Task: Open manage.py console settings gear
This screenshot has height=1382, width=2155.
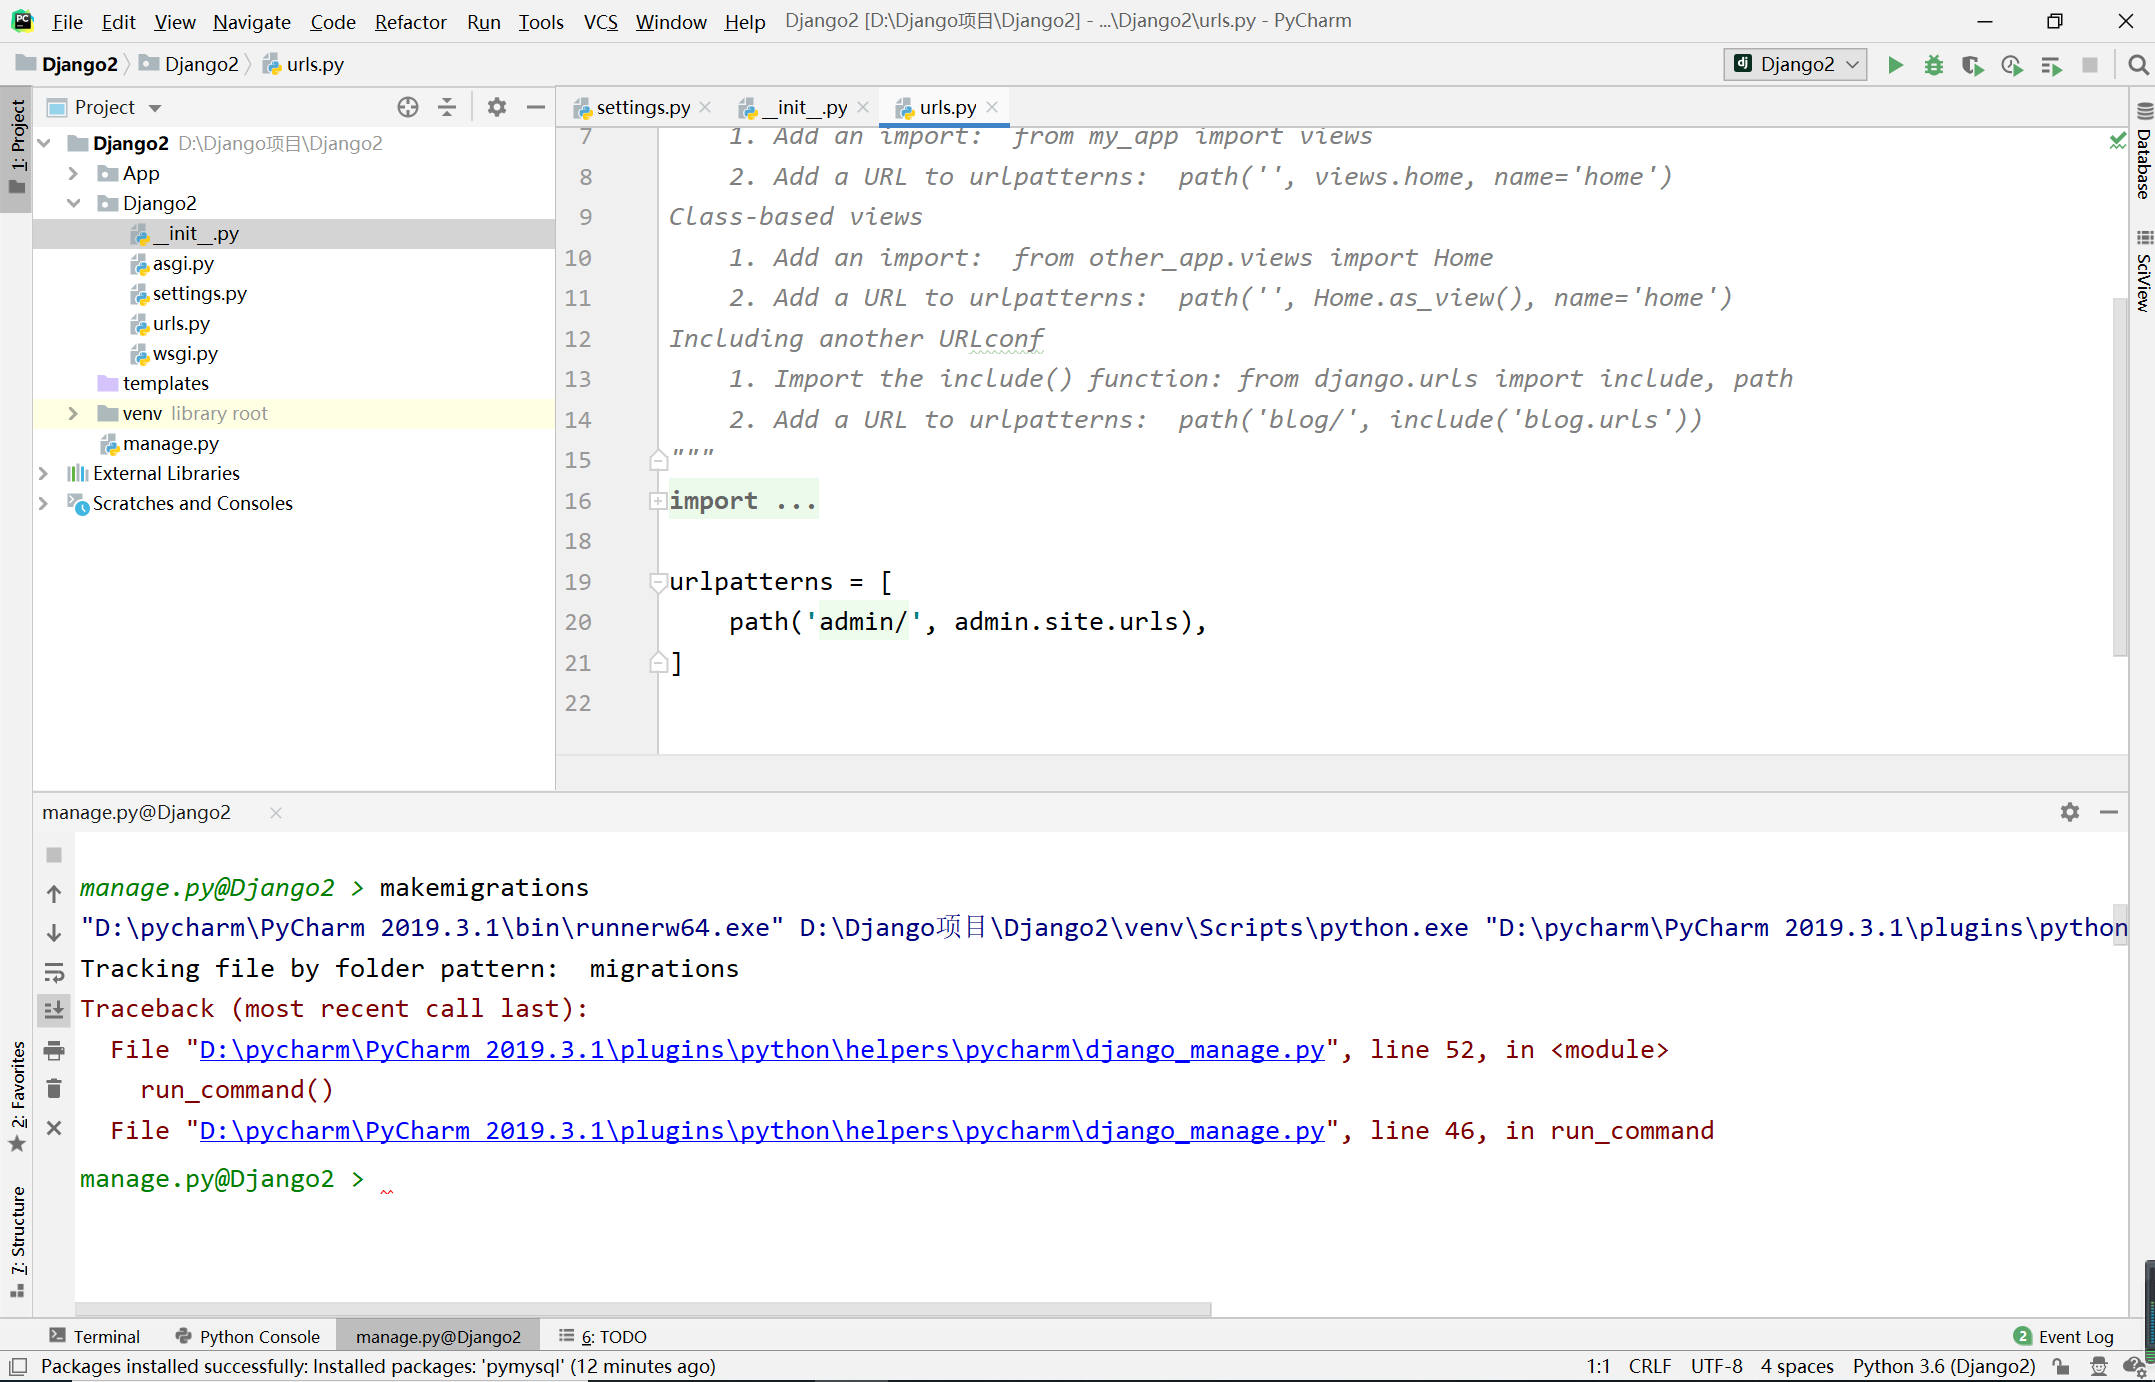Action: [x=2070, y=812]
